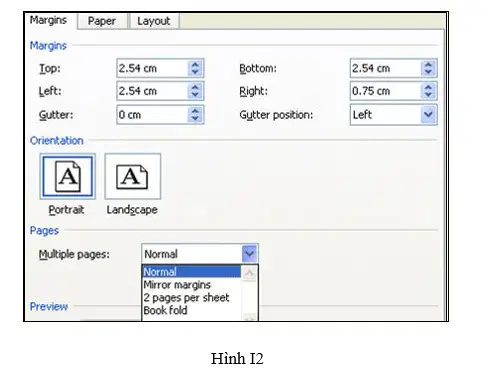
Task: Click the Gutter value field
Action: (152, 115)
